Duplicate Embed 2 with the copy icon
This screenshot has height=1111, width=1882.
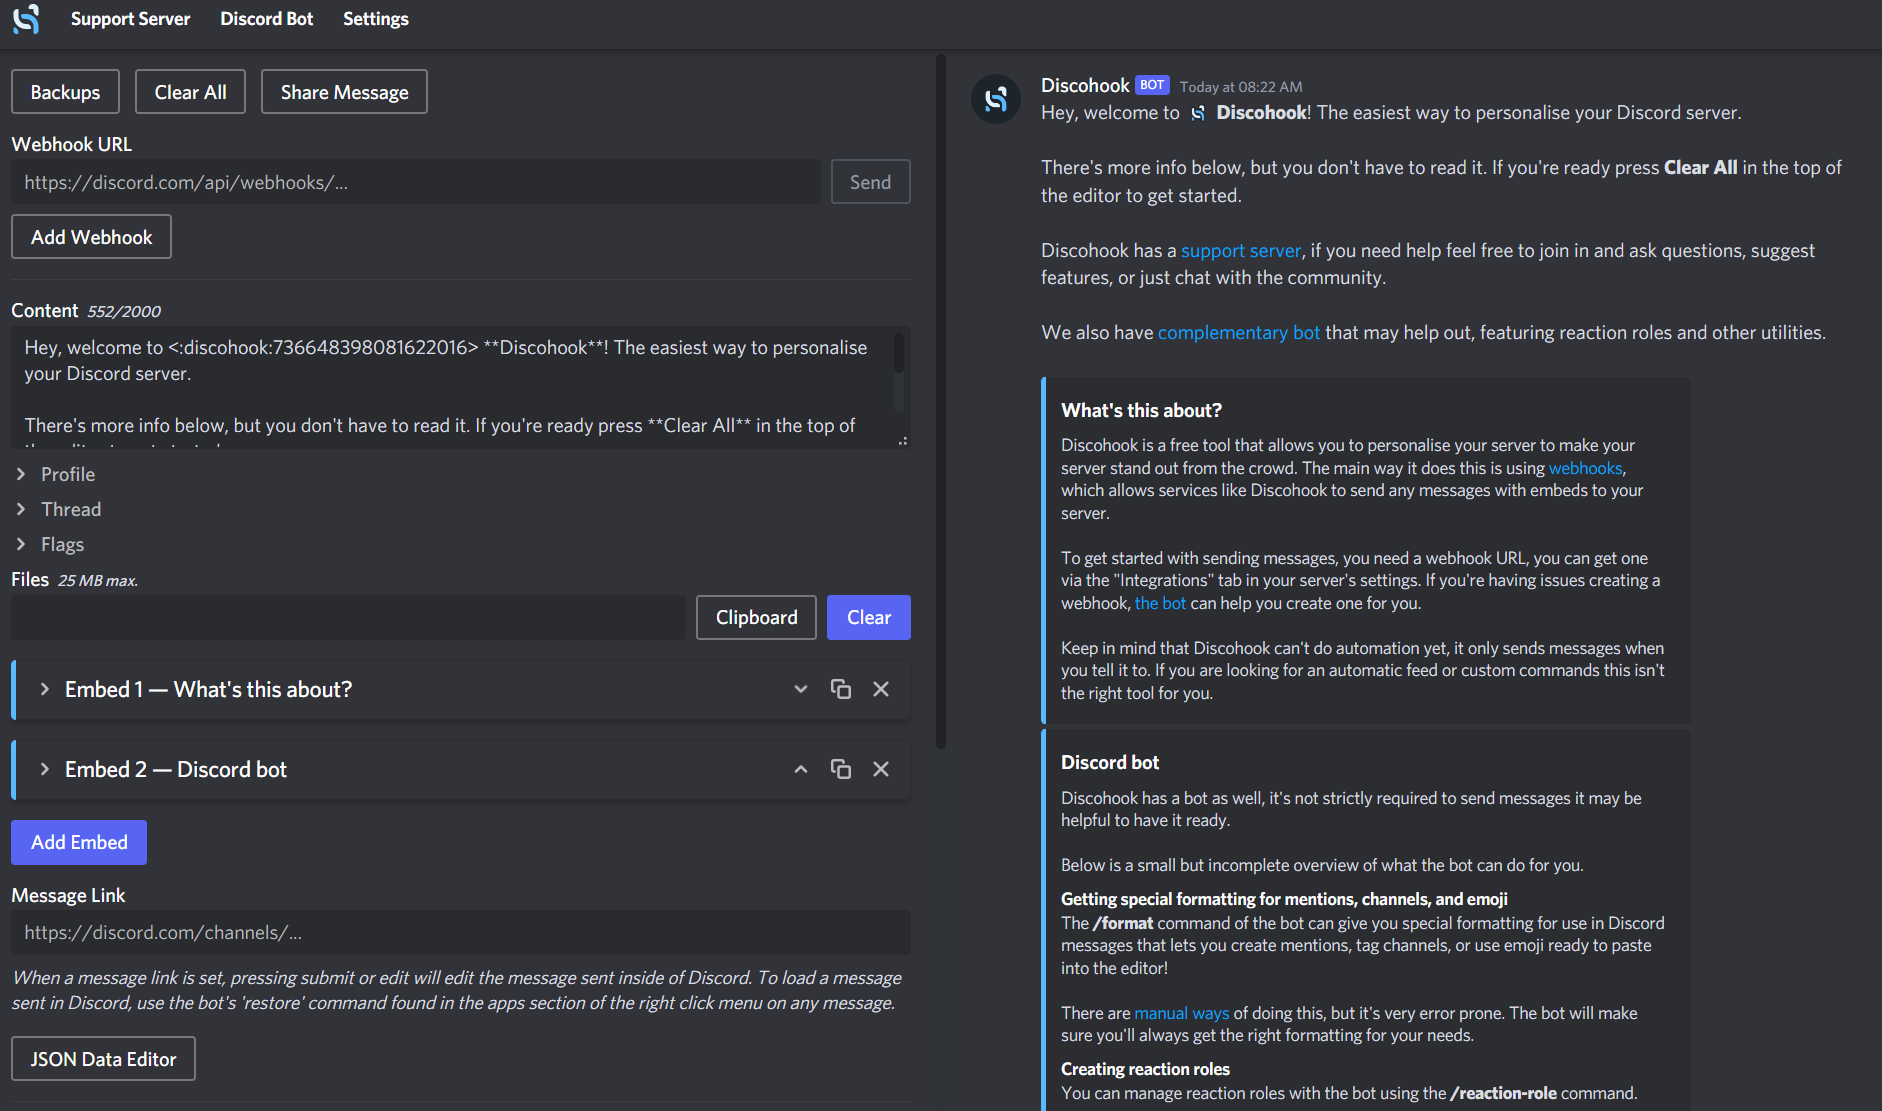coord(841,769)
